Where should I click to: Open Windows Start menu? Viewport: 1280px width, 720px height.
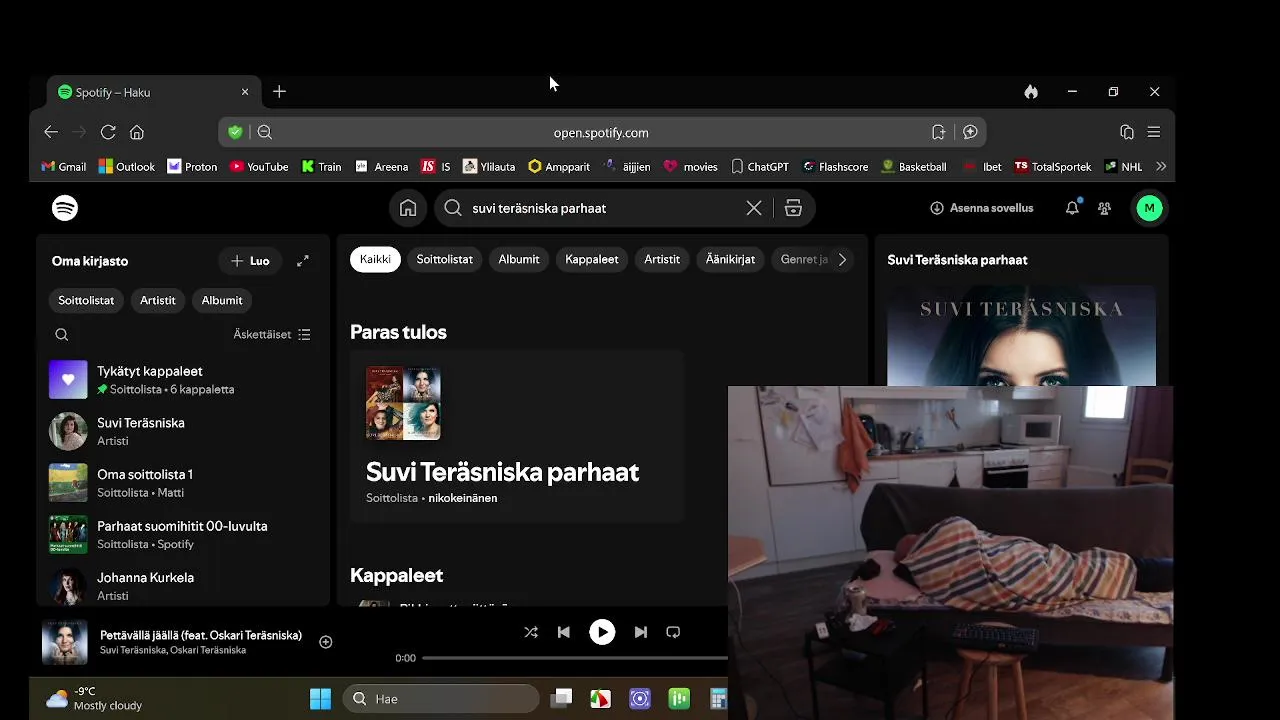tap(320, 699)
